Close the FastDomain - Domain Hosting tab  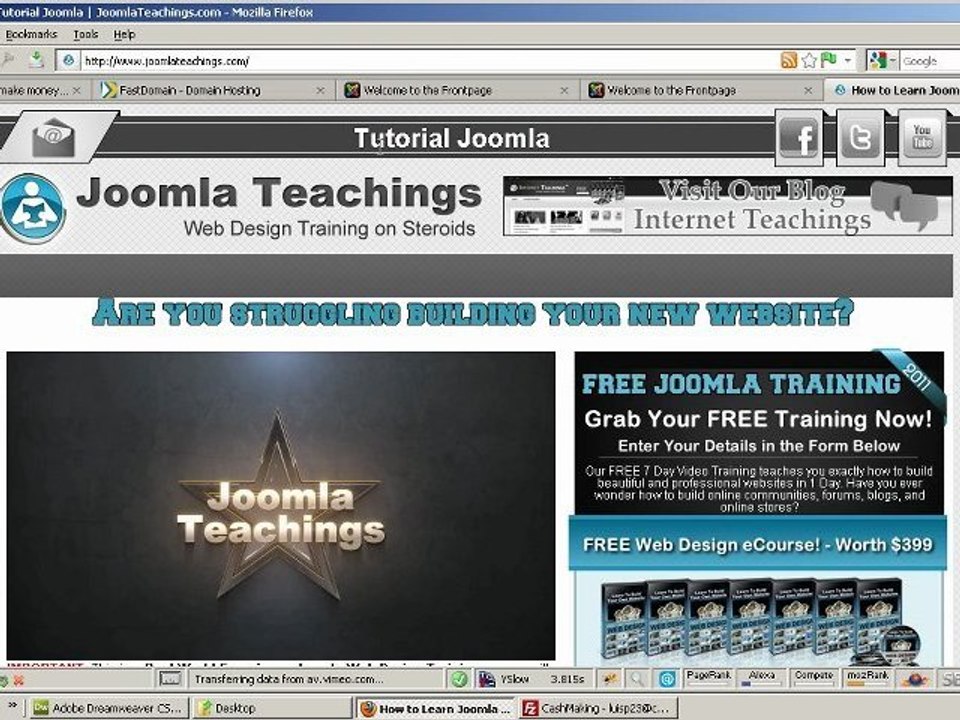click(x=320, y=91)
